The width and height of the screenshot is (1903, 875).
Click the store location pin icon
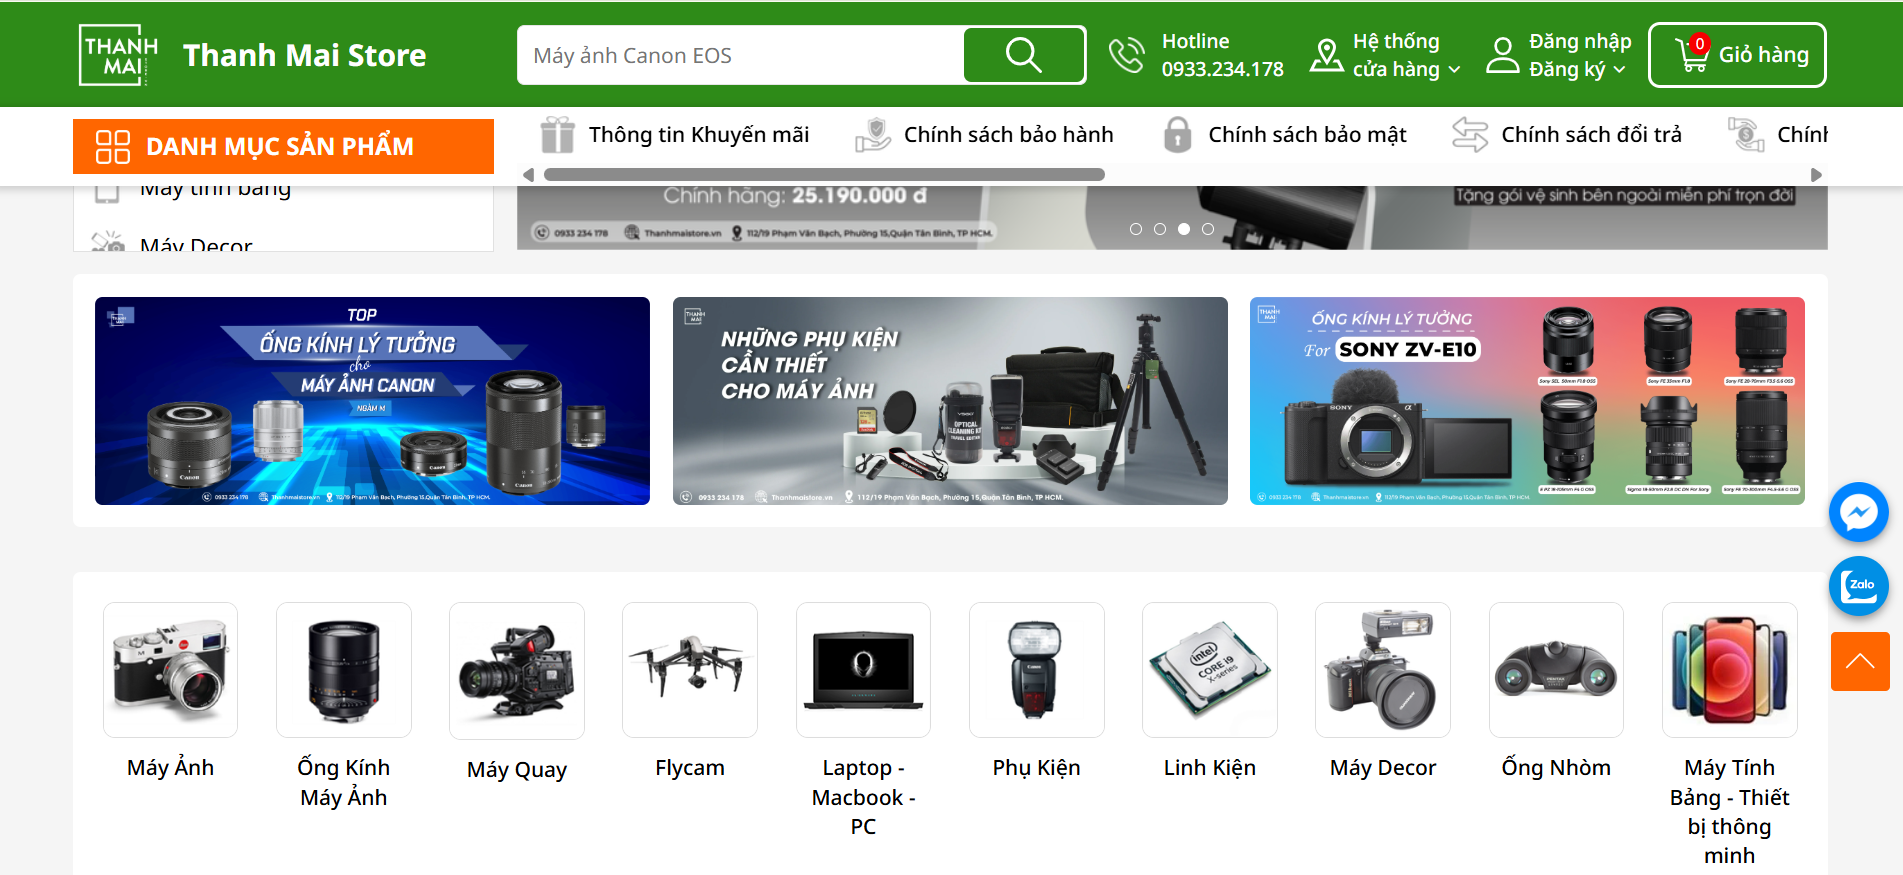pos(1326,55)
